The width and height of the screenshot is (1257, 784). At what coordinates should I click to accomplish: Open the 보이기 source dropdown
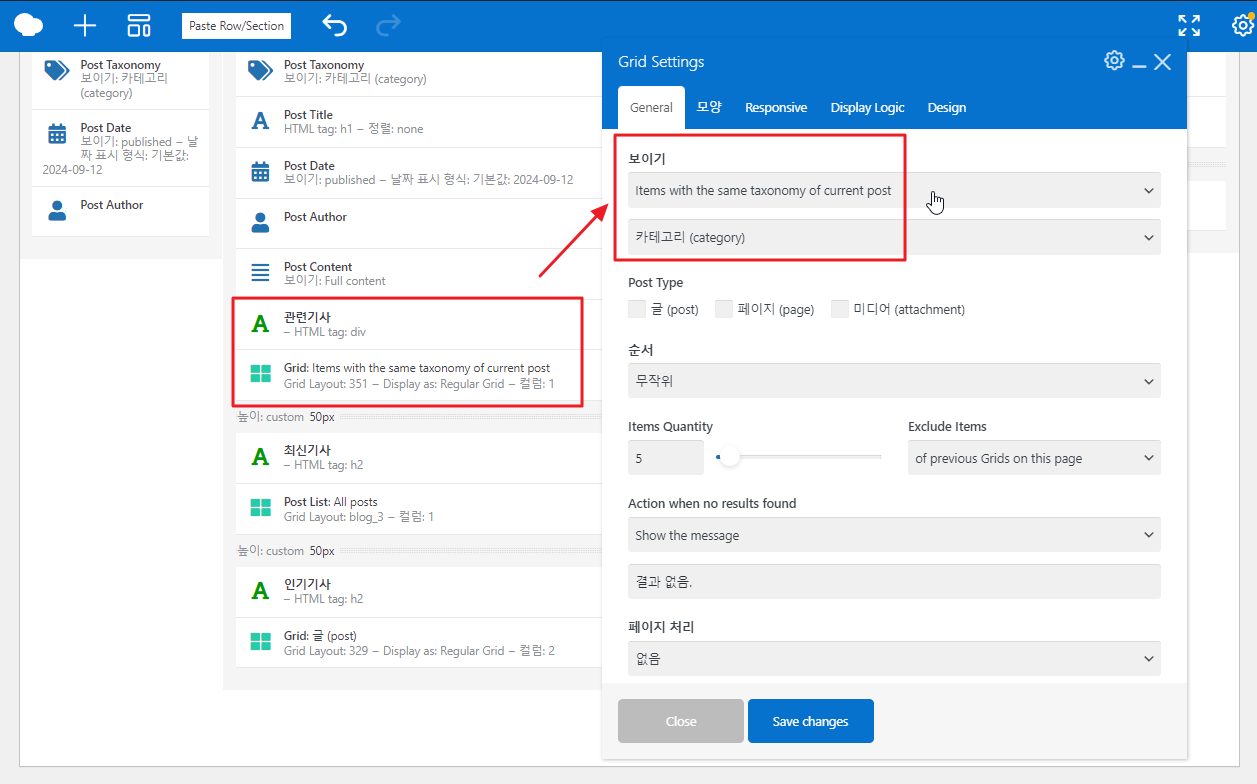point(894,190)
